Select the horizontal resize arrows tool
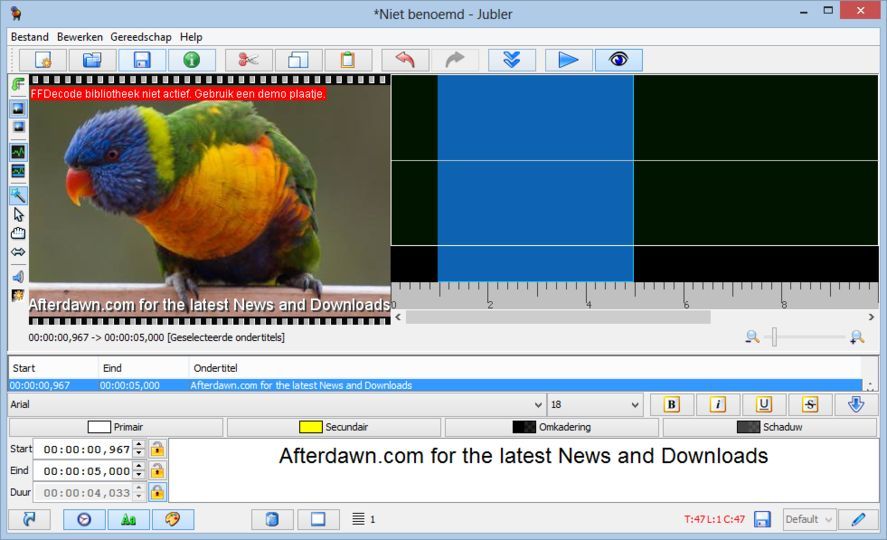The height and width of the screenshot is (540, 887). [18, 252]
